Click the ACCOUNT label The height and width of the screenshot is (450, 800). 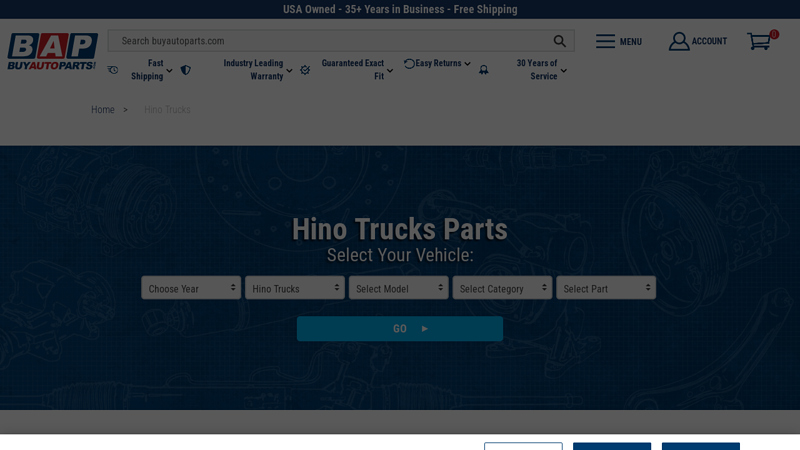point(709,41)
